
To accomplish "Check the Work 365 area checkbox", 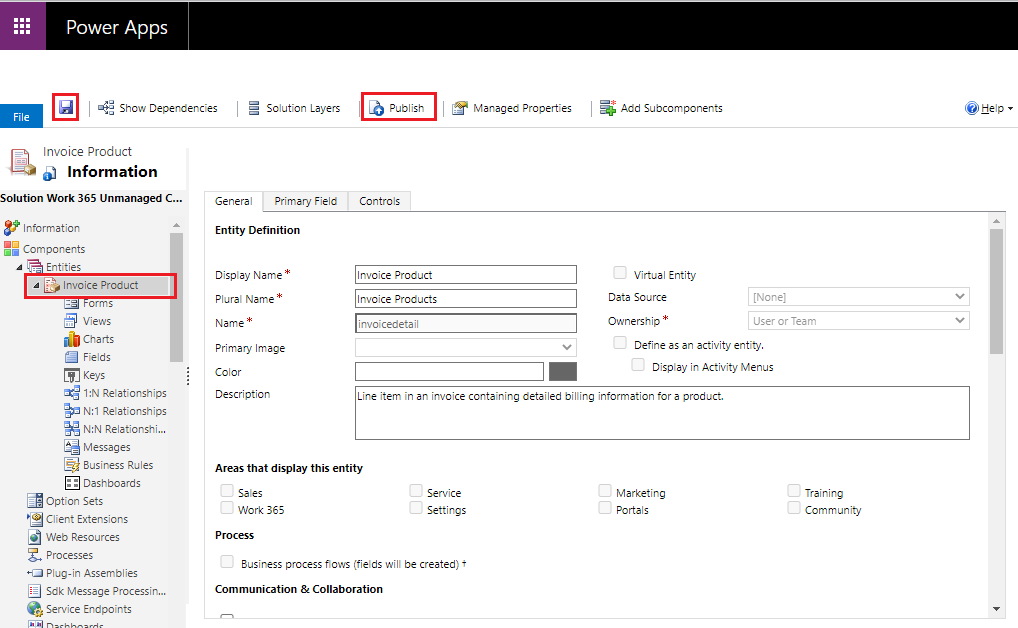I will point(227,508).
